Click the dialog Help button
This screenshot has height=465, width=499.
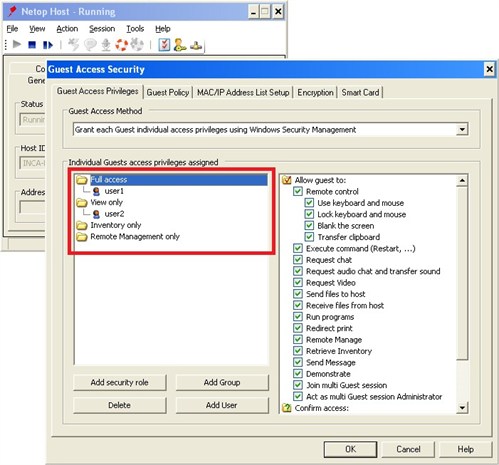coord(465,449)
